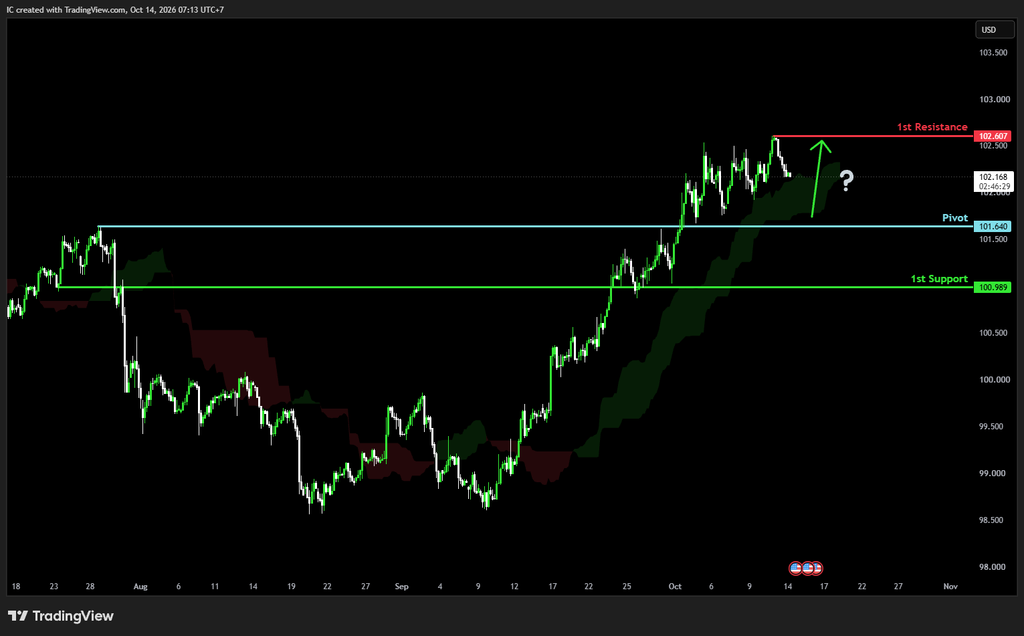Click the 100.500 price axis label

[993, 332]
